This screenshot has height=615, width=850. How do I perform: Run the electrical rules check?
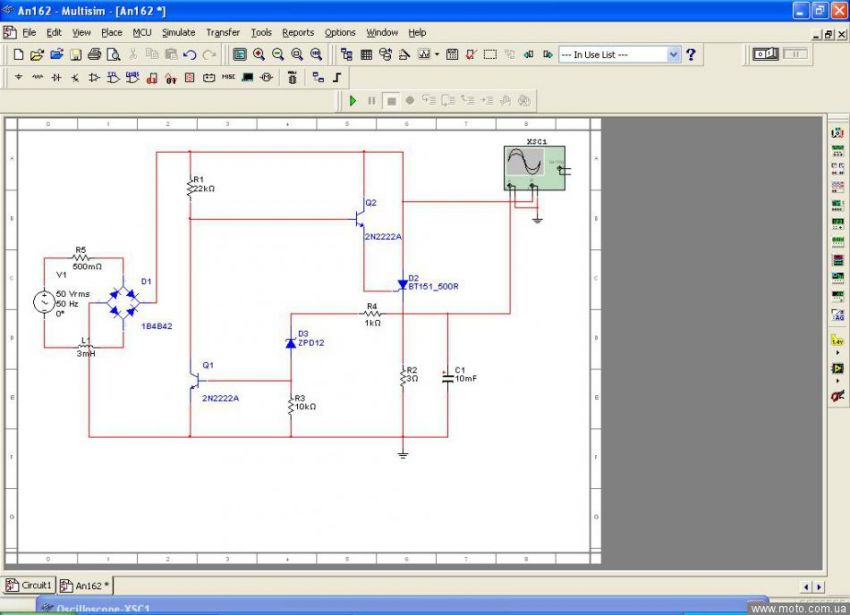[x=471, y=54]
